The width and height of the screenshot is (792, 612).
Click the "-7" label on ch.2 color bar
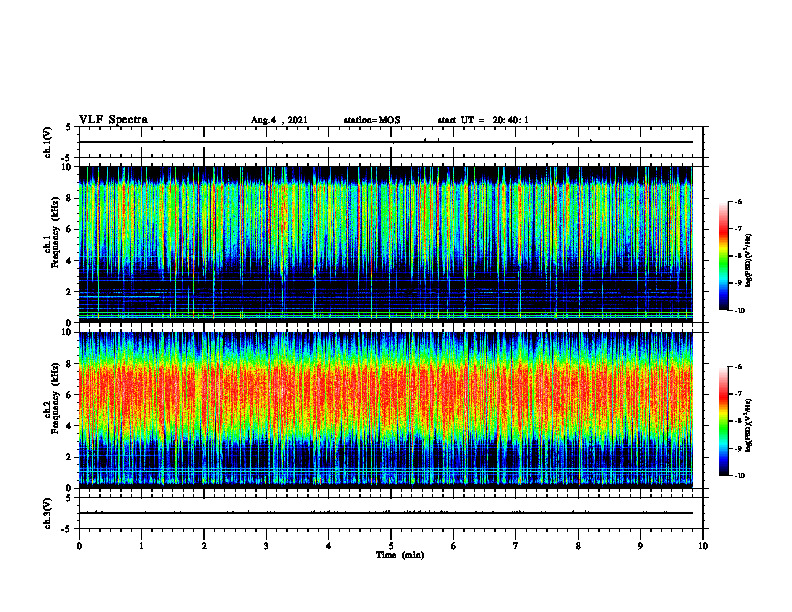(x=738, y=394)
